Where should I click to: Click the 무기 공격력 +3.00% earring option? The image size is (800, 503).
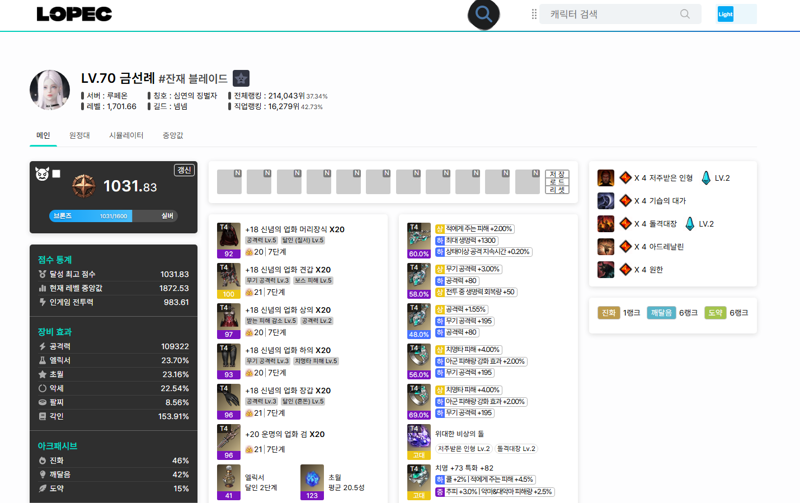(x=468, y=269)
